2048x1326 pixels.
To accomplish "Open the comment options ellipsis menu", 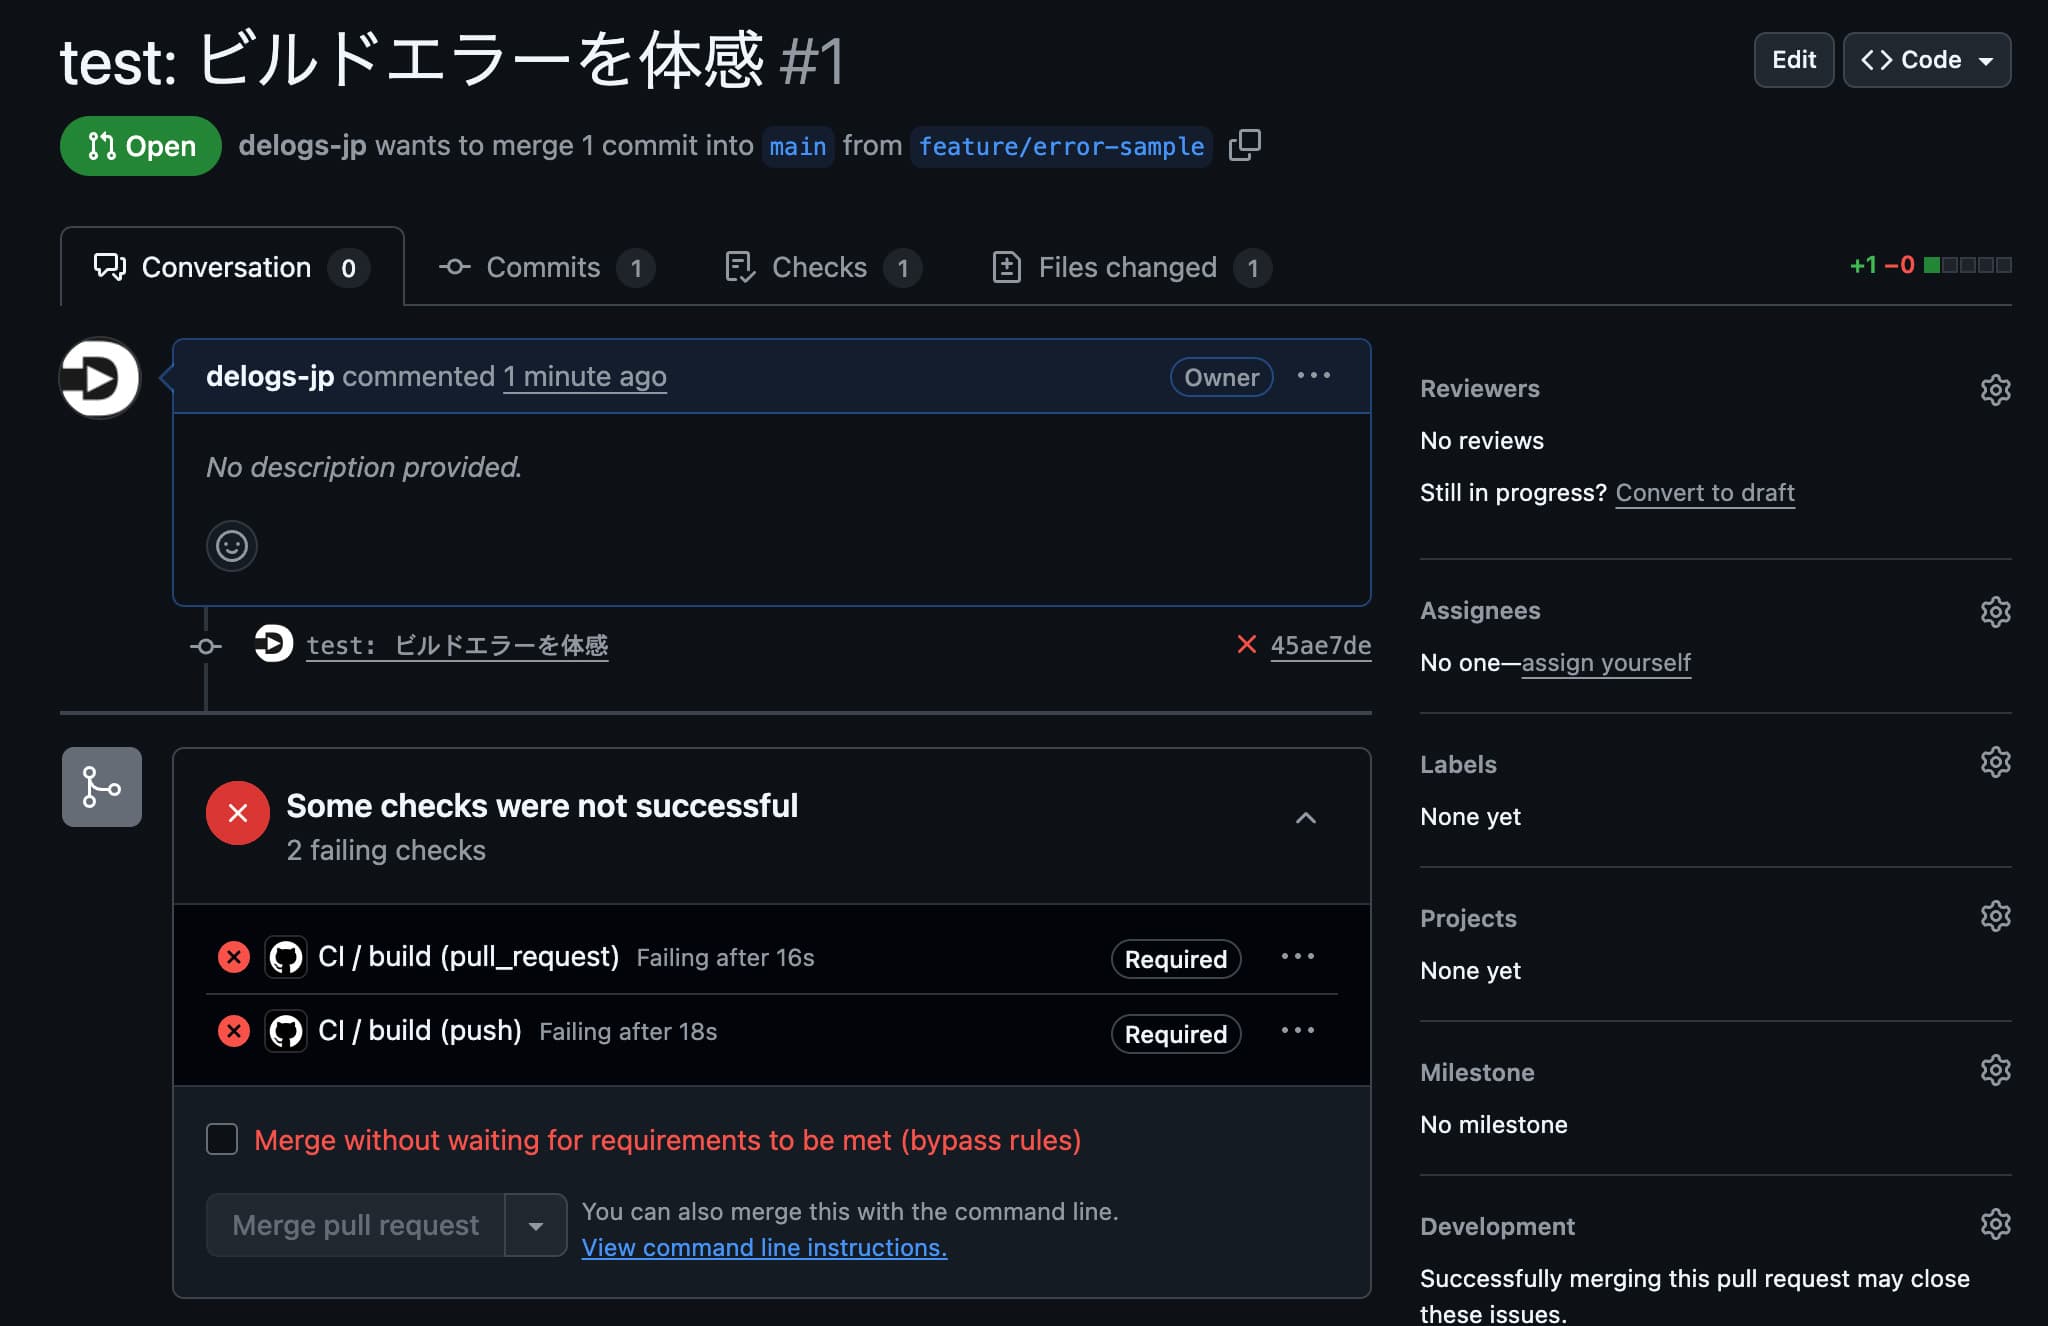I will click(1313, 376).
